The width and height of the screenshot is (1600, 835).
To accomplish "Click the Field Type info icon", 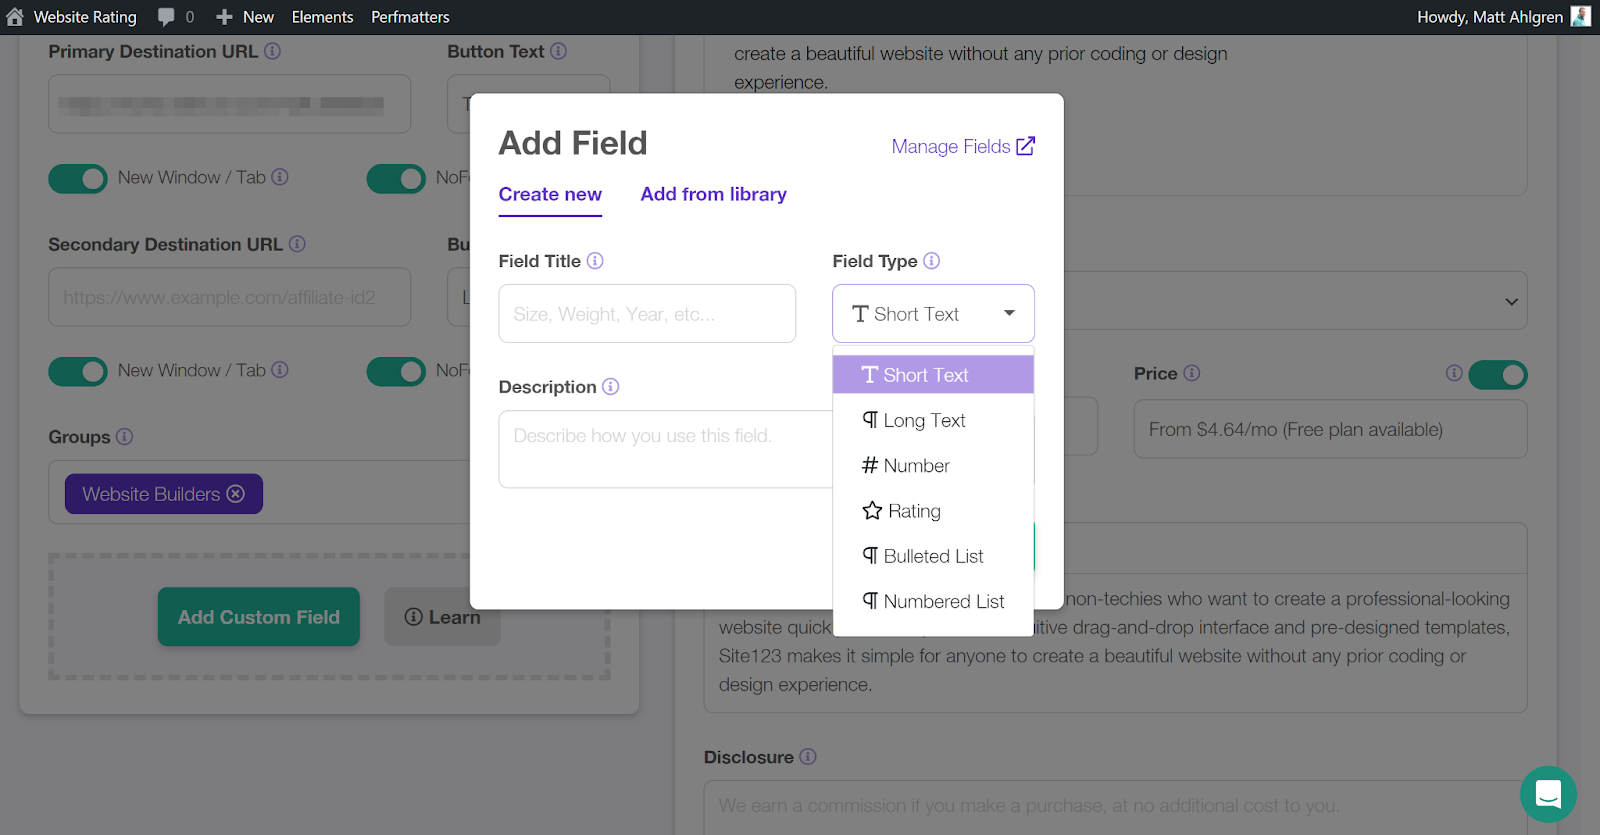I will tap(931, 261).
